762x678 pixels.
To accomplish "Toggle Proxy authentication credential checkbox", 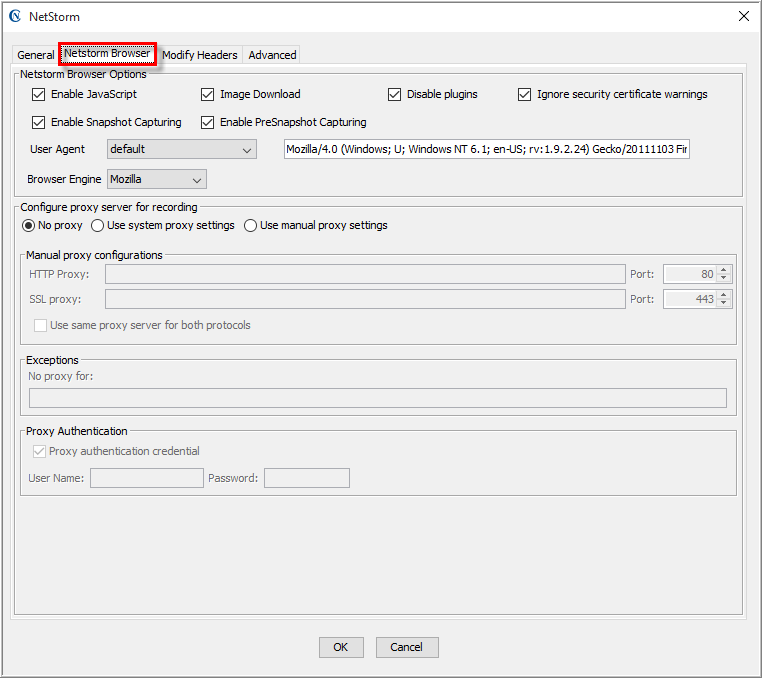I will [39, 452].
